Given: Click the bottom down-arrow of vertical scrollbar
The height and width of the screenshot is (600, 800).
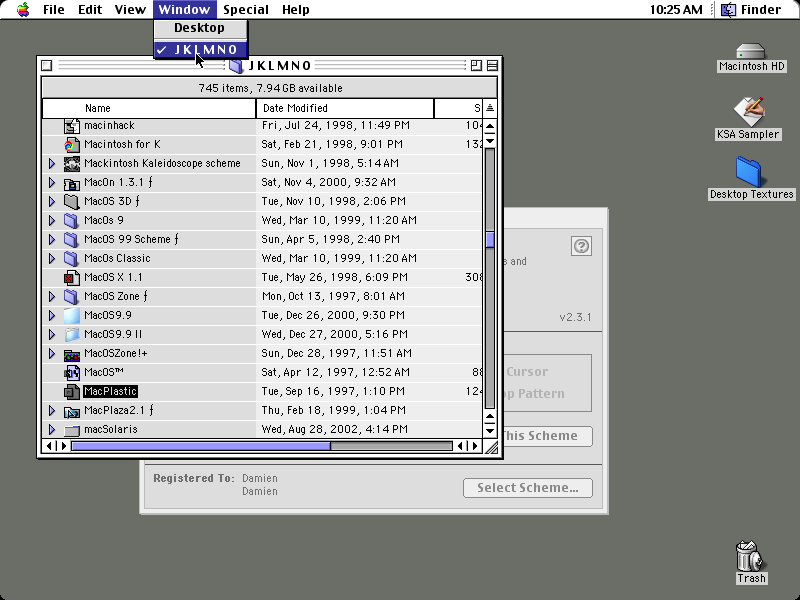Looking at the screenshot, I should click(490, 431).
